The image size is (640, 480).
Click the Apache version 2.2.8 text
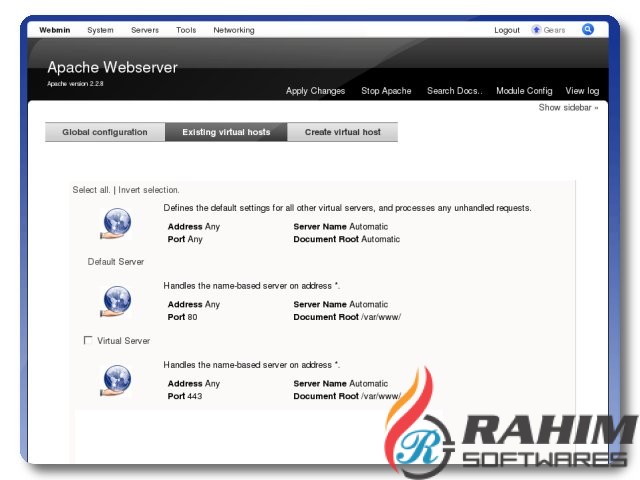[75, 84]
